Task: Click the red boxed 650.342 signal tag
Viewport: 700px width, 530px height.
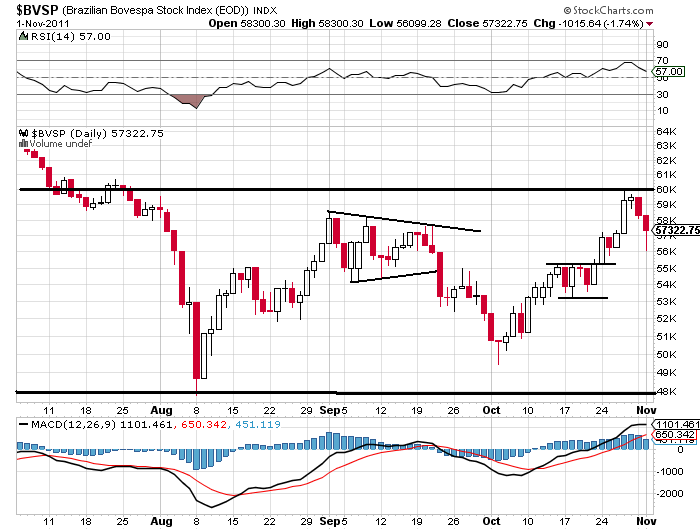Action: [x=675, y=434]
